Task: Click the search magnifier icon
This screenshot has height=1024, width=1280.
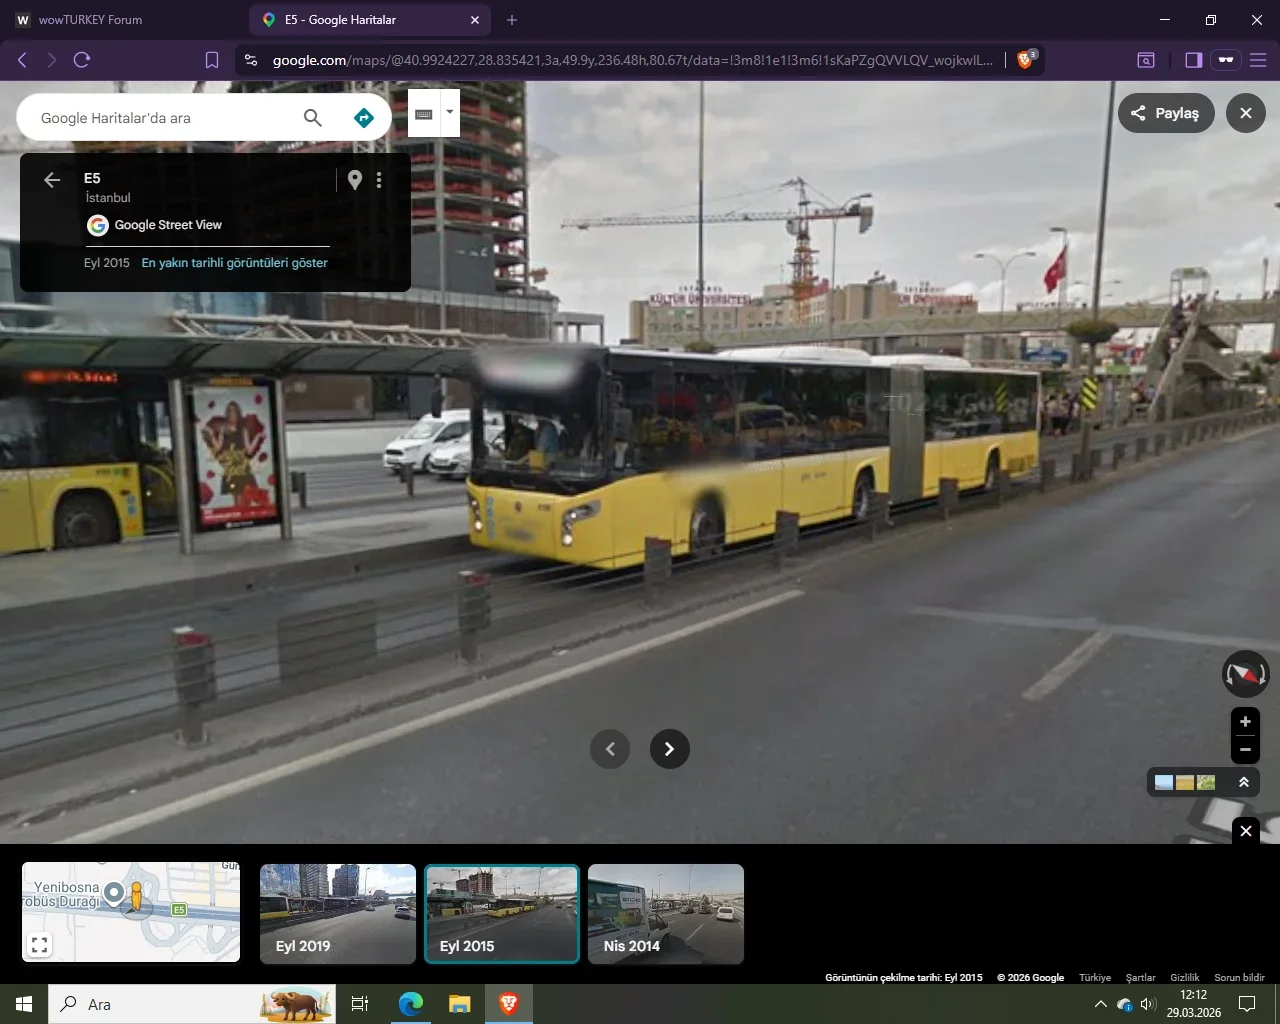Action: click(x=312, y=117)
